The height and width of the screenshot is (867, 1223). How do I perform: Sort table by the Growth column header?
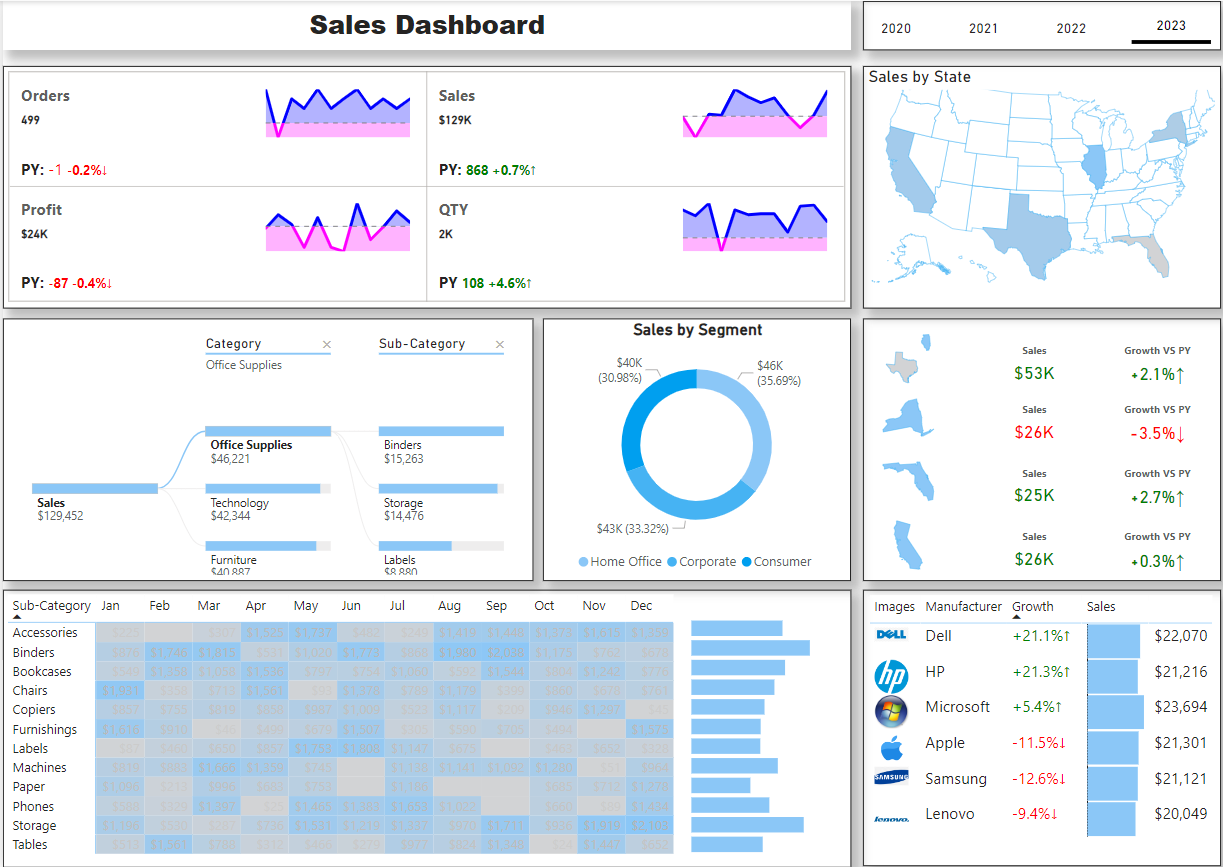(1032, 606)
